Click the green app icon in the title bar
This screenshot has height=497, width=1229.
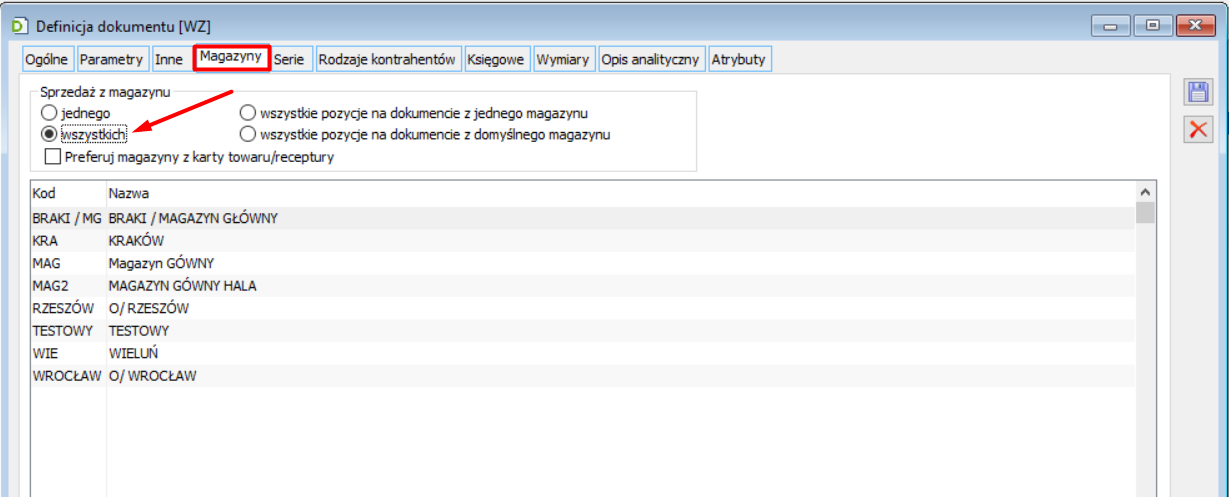[17, 25]
